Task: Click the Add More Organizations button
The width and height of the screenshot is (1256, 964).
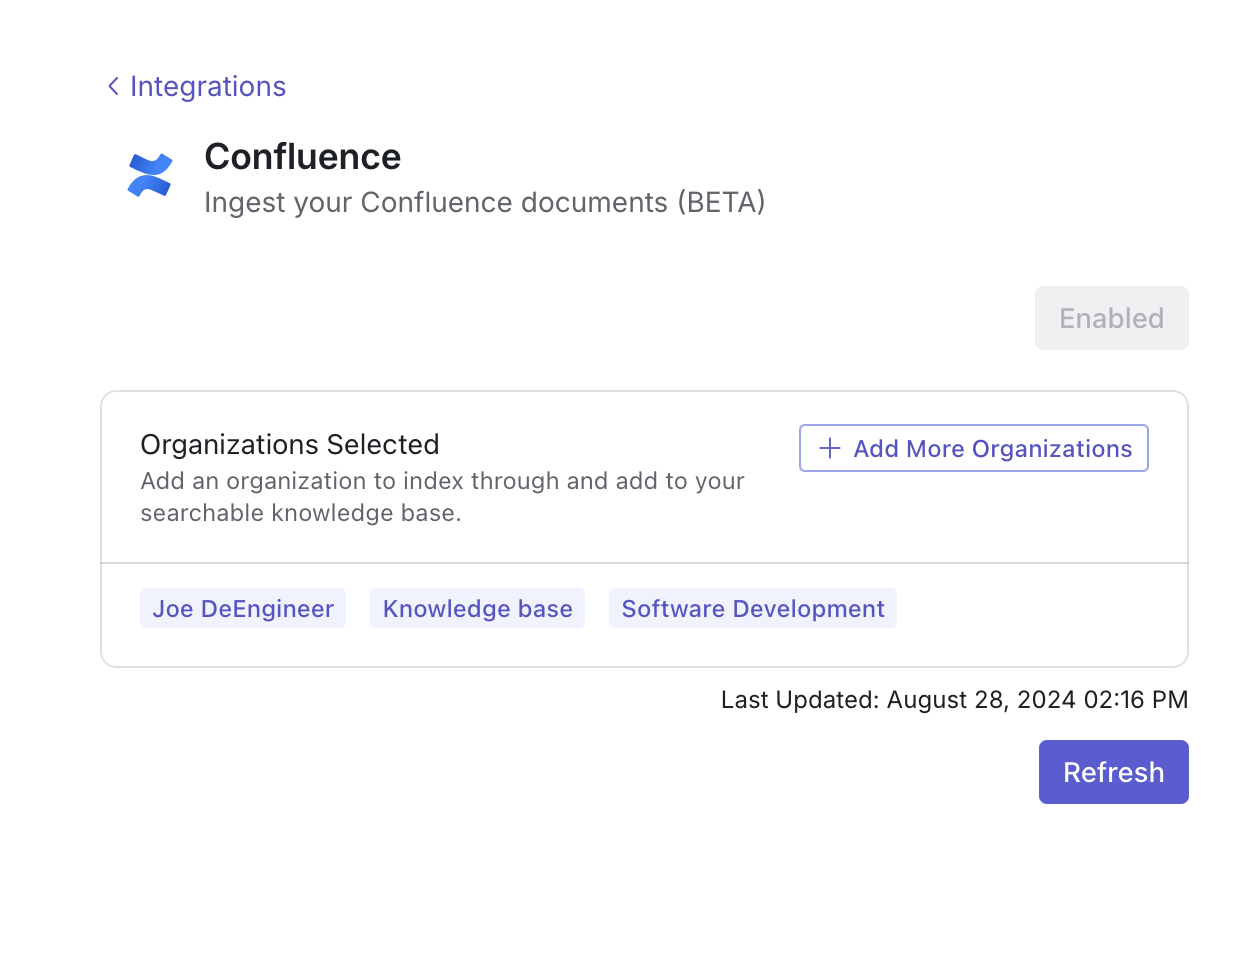Action: [973, 449]
